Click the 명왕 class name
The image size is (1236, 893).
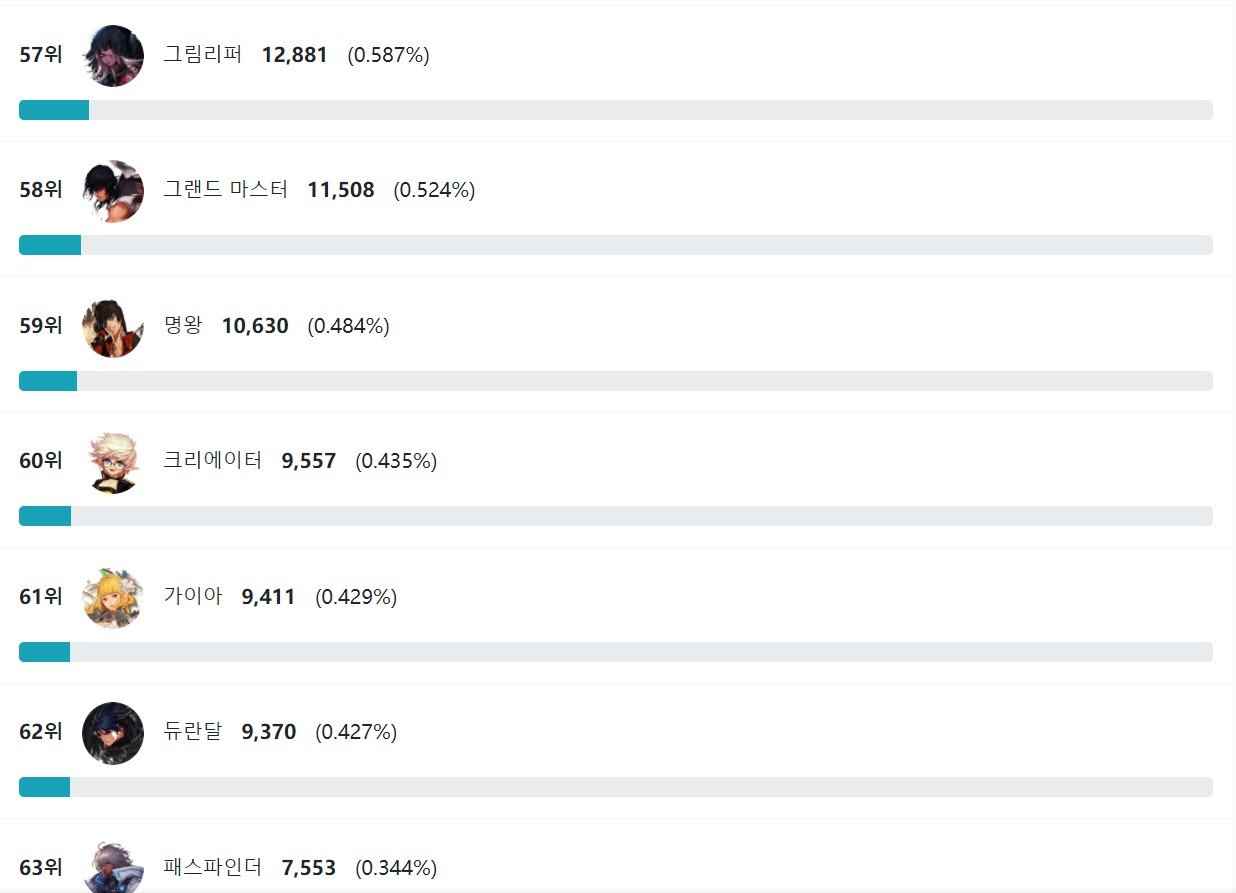182,326
